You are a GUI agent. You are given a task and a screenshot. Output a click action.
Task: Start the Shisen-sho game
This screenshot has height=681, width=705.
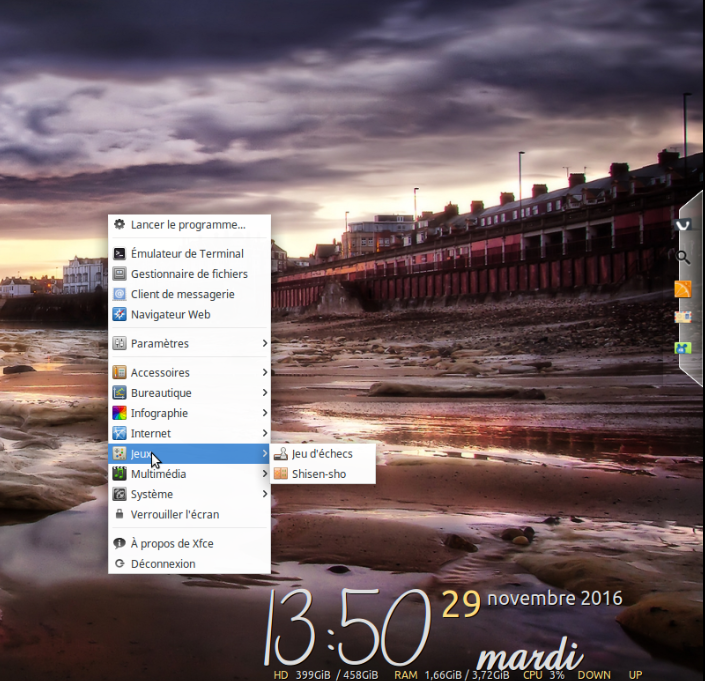coord(323,474)
